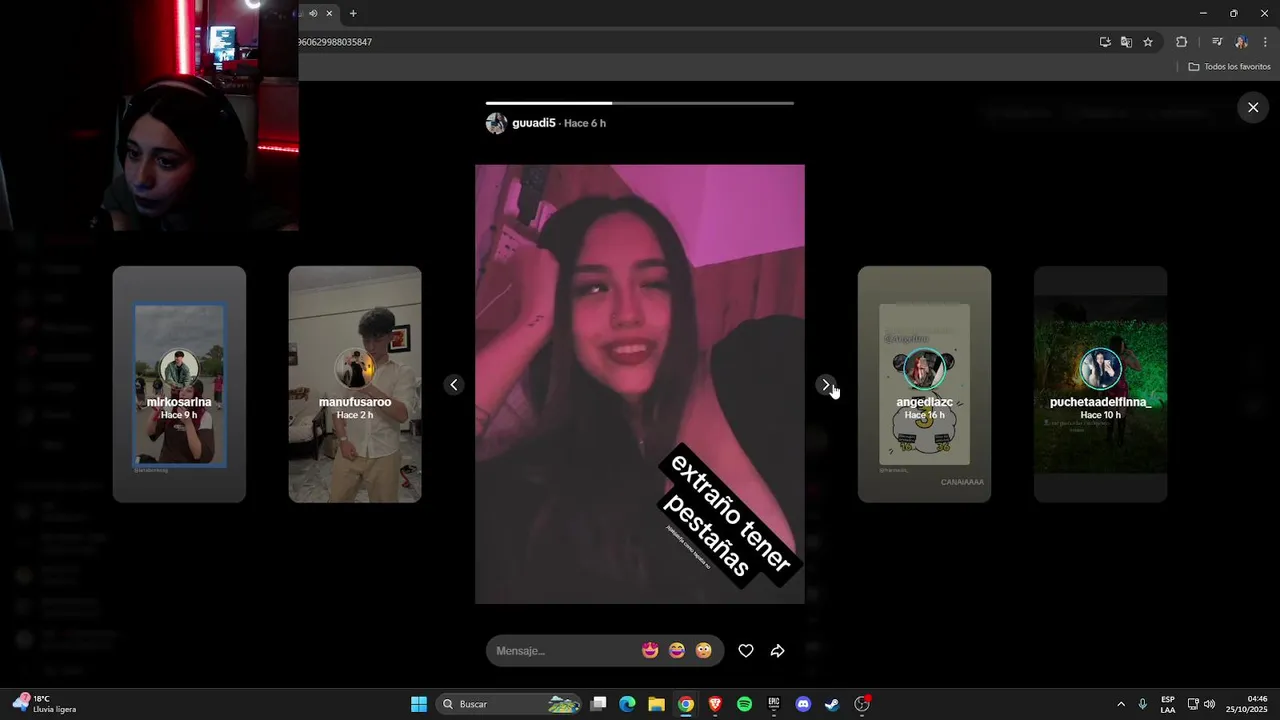The image size is (1280, 720).
Task: Install app icon in address bar
Action: coord(1105,42)
